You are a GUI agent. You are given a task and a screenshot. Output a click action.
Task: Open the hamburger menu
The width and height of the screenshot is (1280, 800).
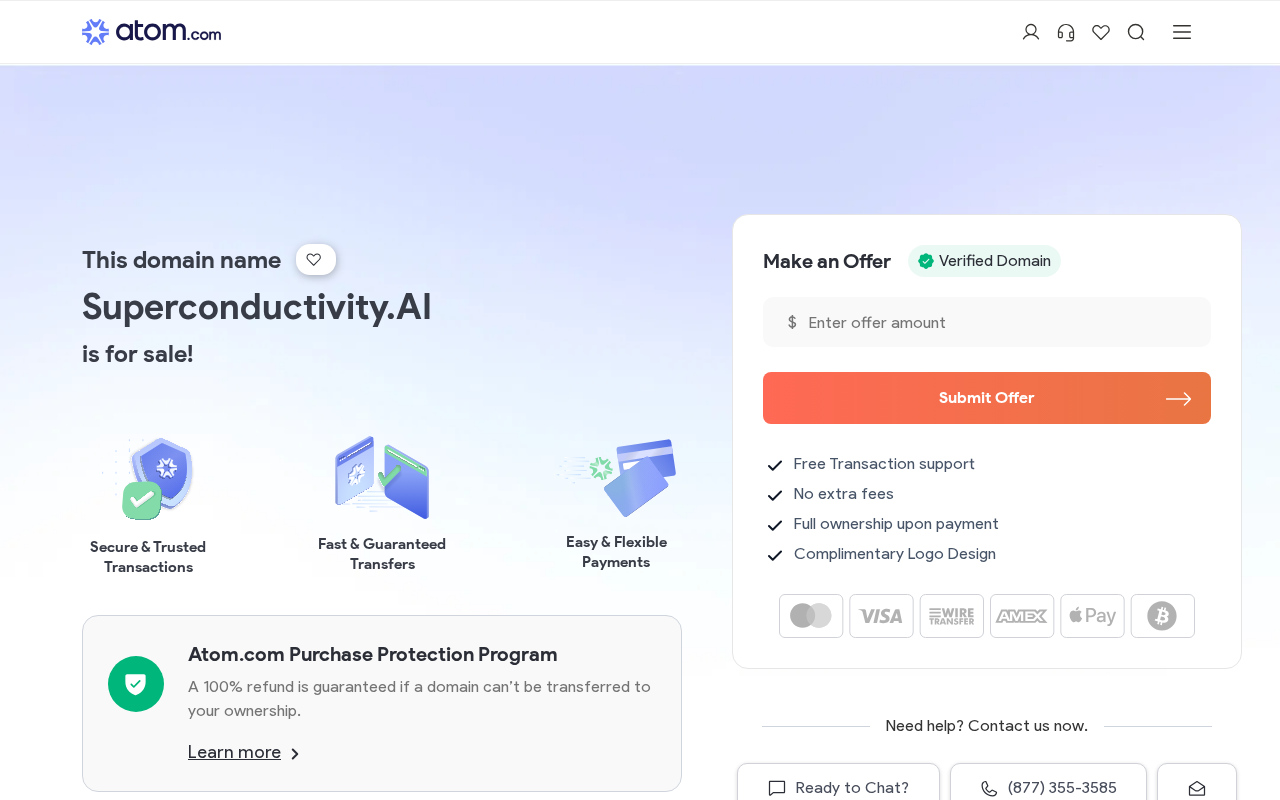[x=1182, y=32]
